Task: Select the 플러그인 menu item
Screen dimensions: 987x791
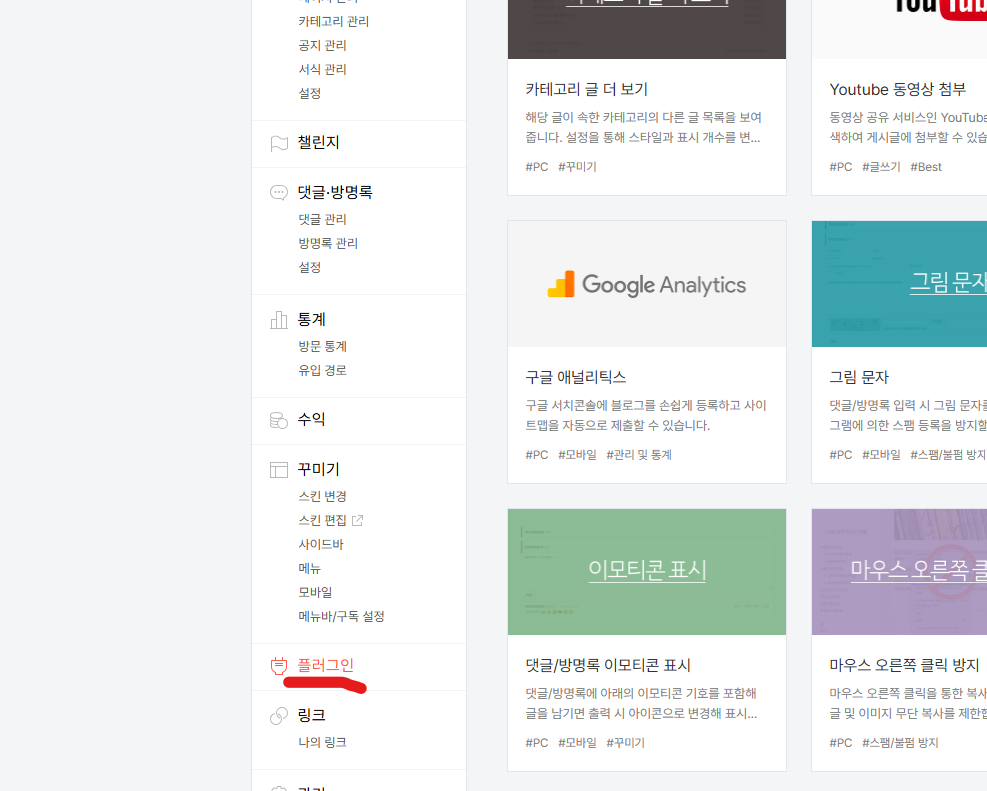Action: pyautogui.click(x=325, y=665)
